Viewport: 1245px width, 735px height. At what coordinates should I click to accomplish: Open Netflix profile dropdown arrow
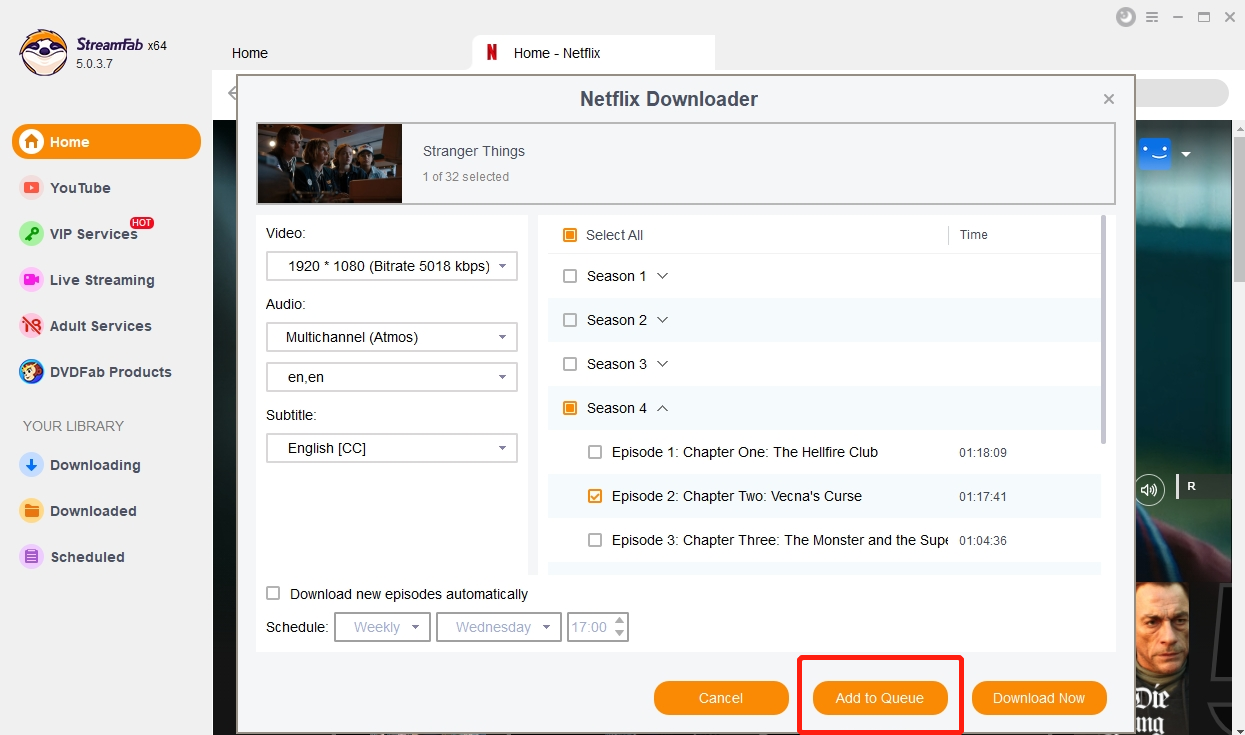click(1186, 154)
